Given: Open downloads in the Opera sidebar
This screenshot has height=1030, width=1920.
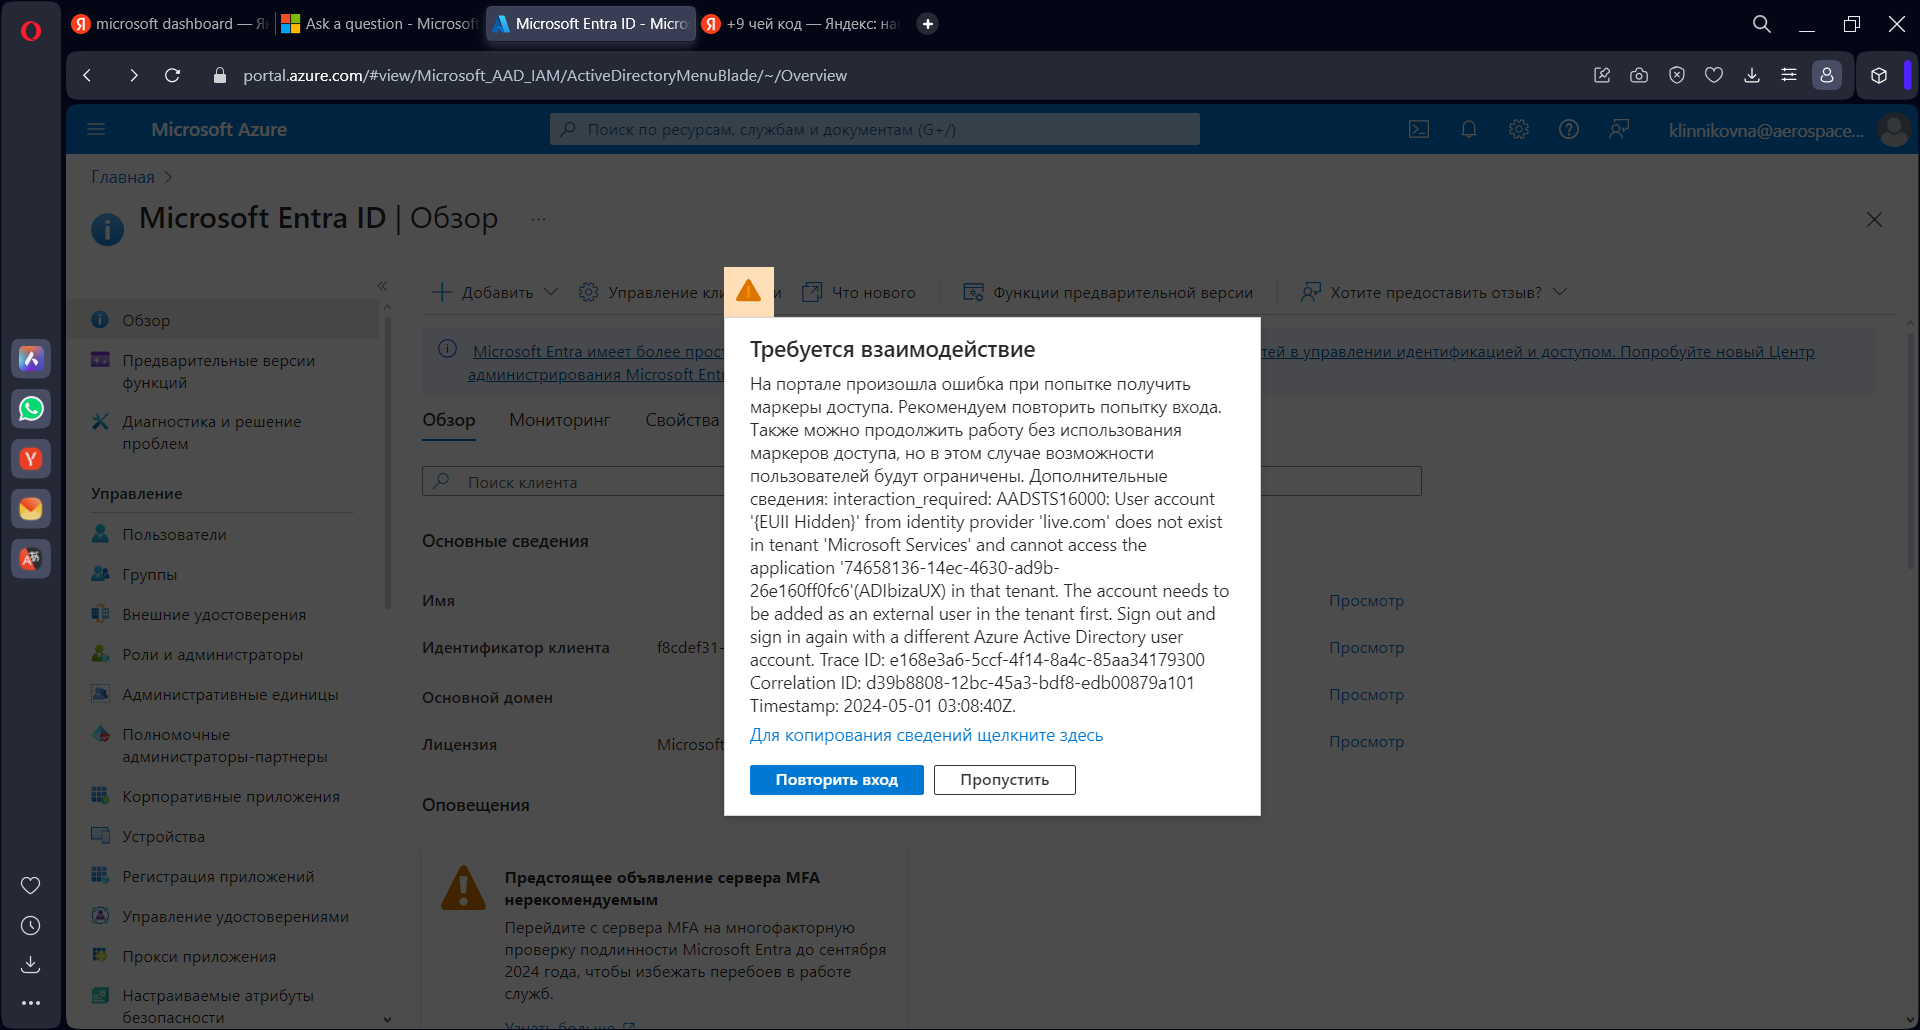Looking at the screenshot, I should (x=31, y=964).
